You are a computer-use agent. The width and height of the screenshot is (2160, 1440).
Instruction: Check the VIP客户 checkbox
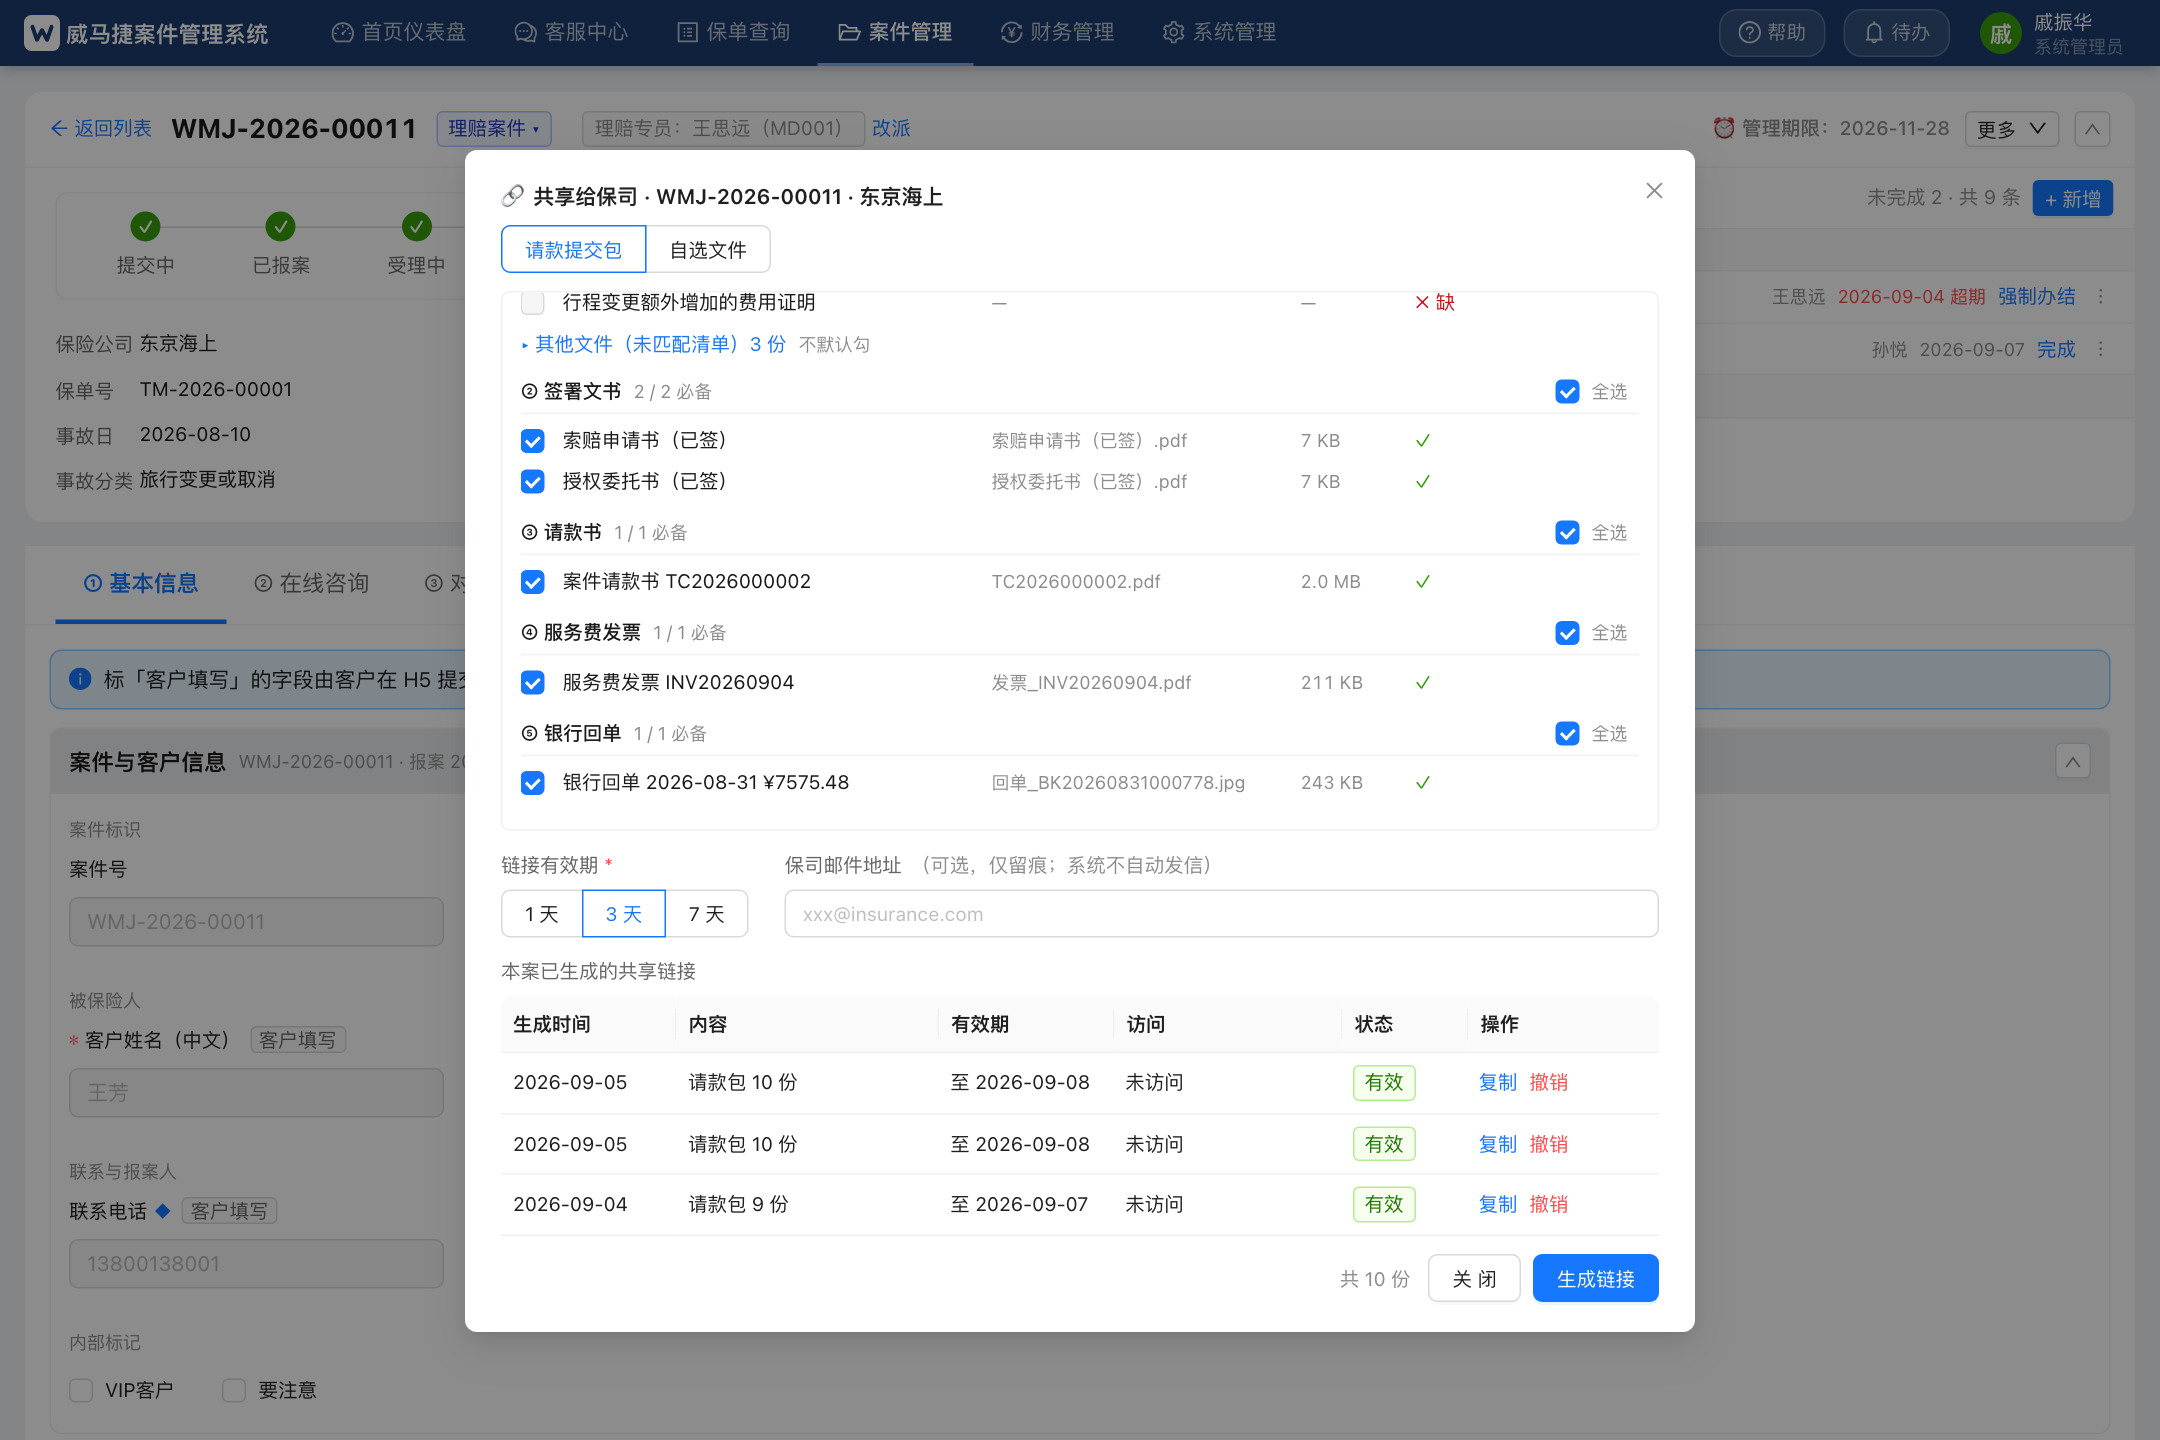pos(81,1390)
